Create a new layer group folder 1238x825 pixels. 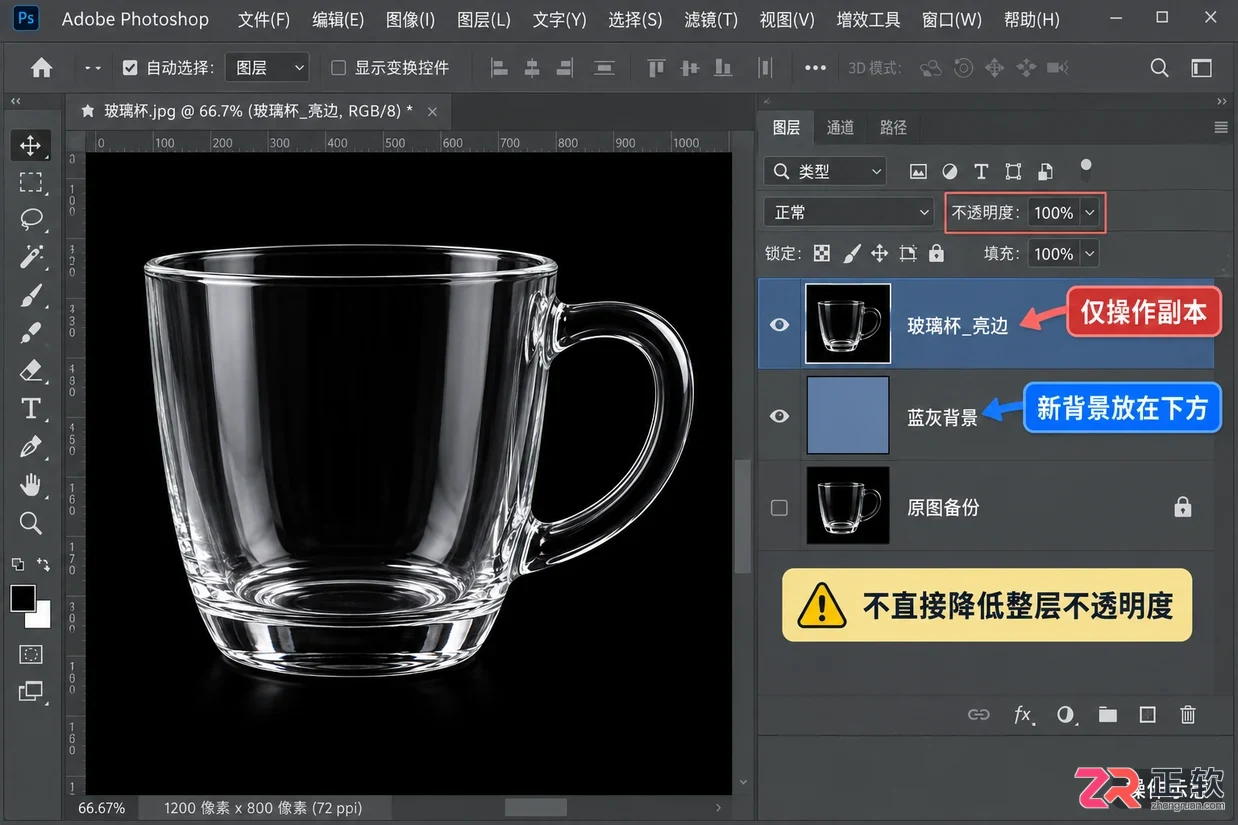(x=1107, y=715)
